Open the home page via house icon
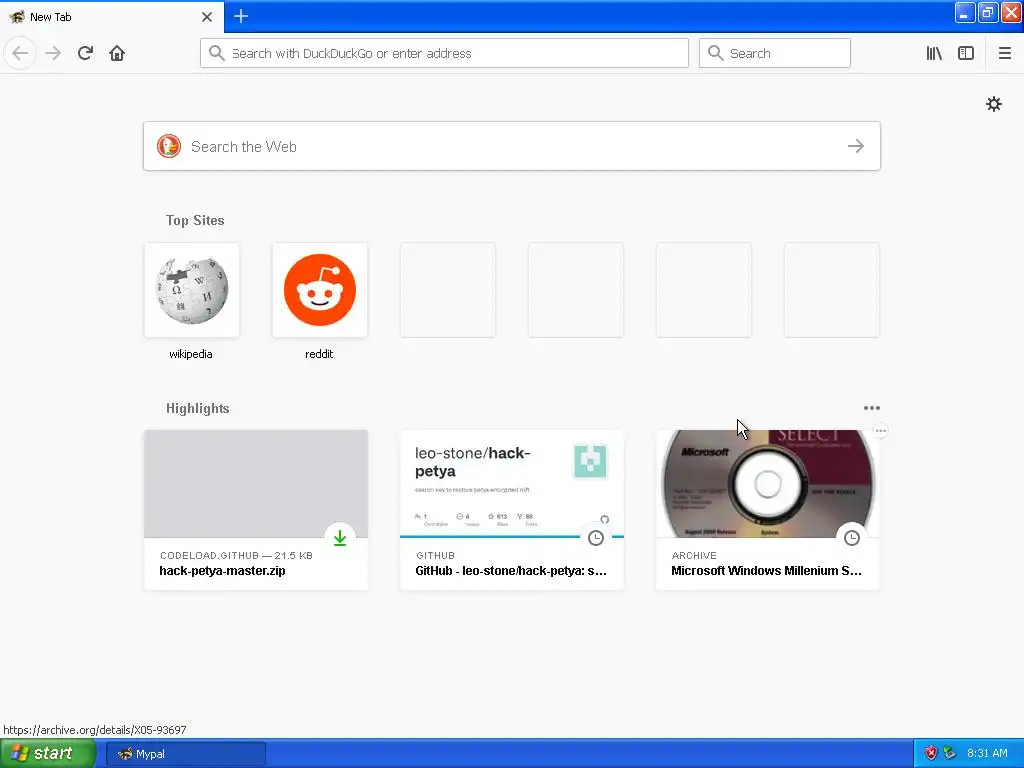Screen dimensions: 1024x768 pos(117,53)
